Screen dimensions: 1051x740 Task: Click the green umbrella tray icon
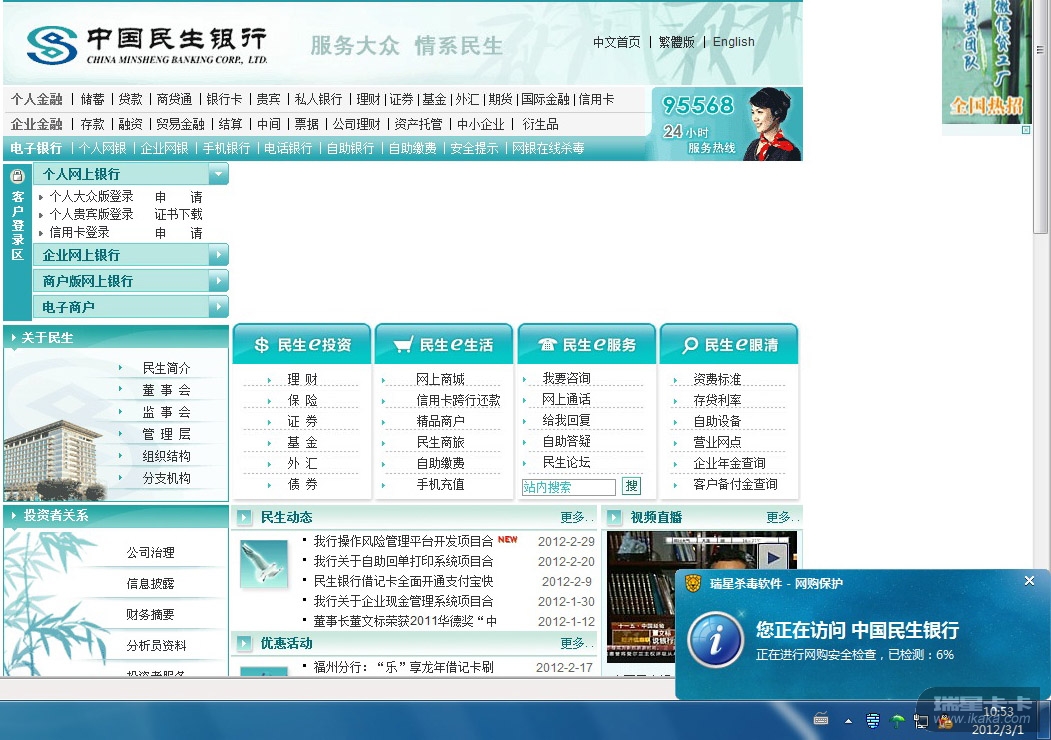click(x=897, y=721)
